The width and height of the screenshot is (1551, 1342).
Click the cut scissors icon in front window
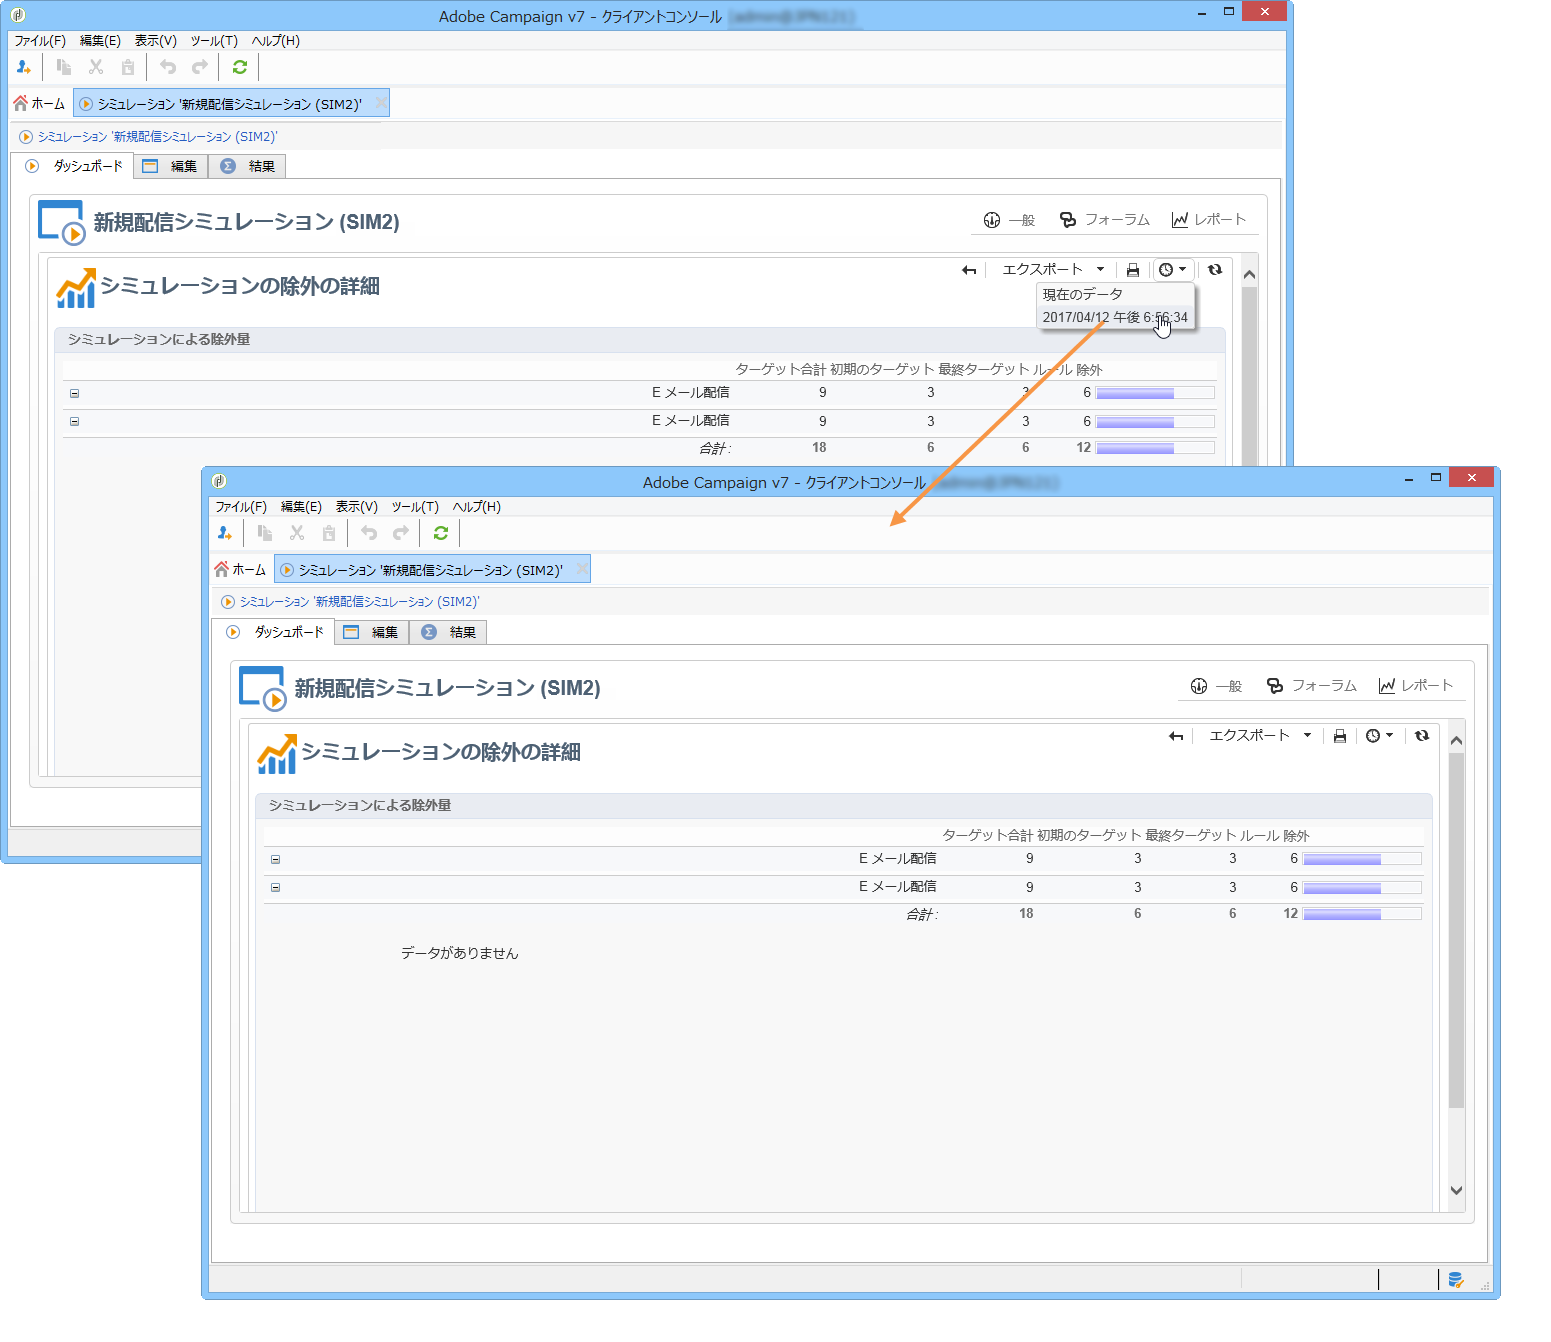click(x=297, y=533)
